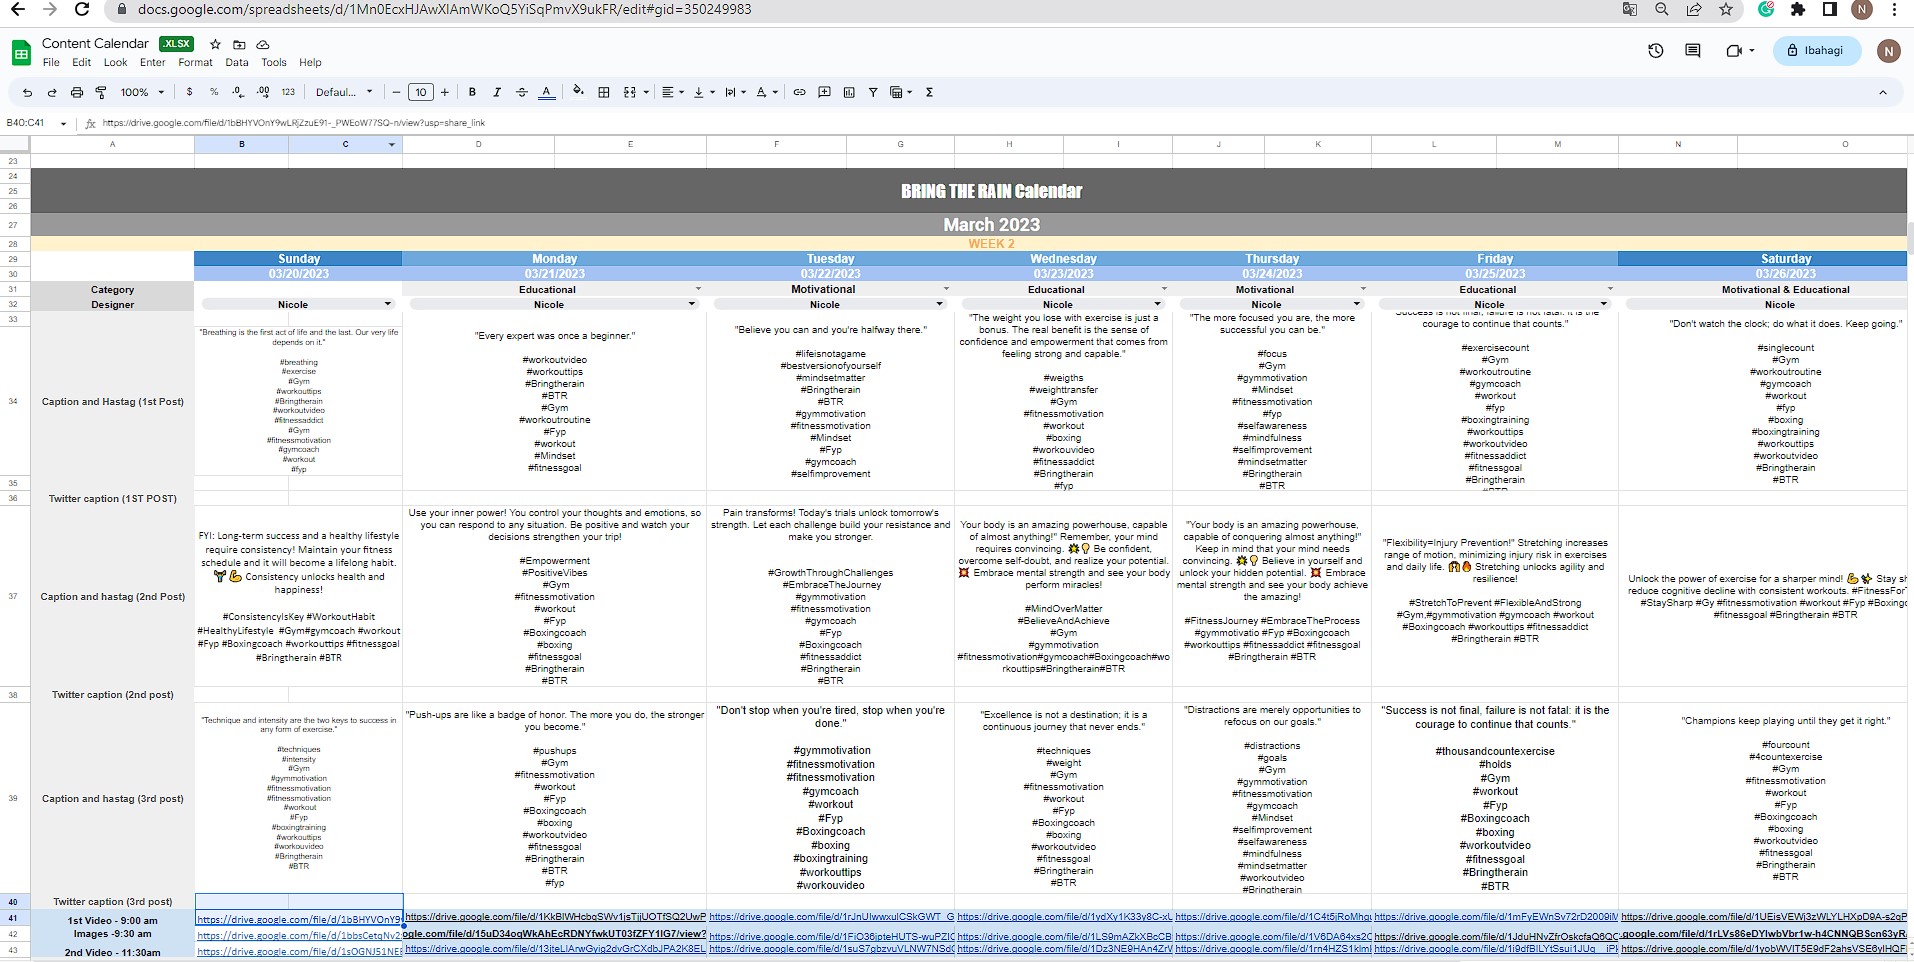
Task: Open more number formats 123 menu
Action: (288, 92)
